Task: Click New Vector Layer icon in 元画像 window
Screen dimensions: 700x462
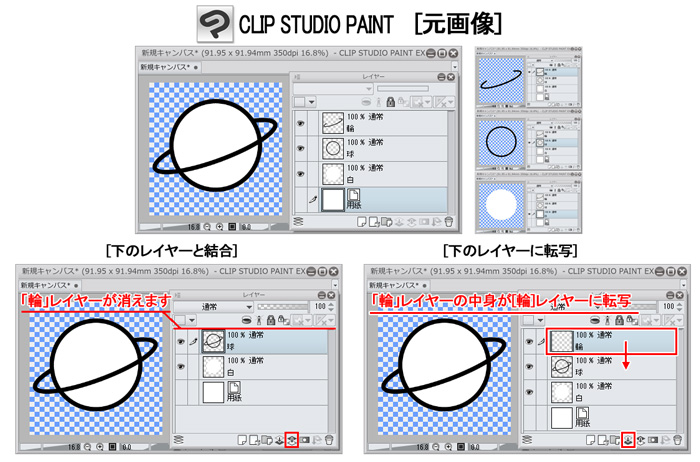Action: (374, 222)
